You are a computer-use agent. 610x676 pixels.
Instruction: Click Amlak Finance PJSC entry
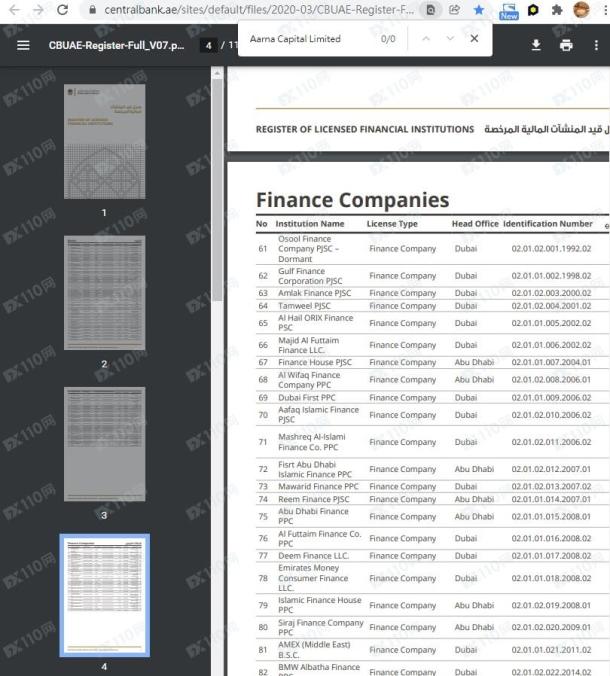pos(315,293)
